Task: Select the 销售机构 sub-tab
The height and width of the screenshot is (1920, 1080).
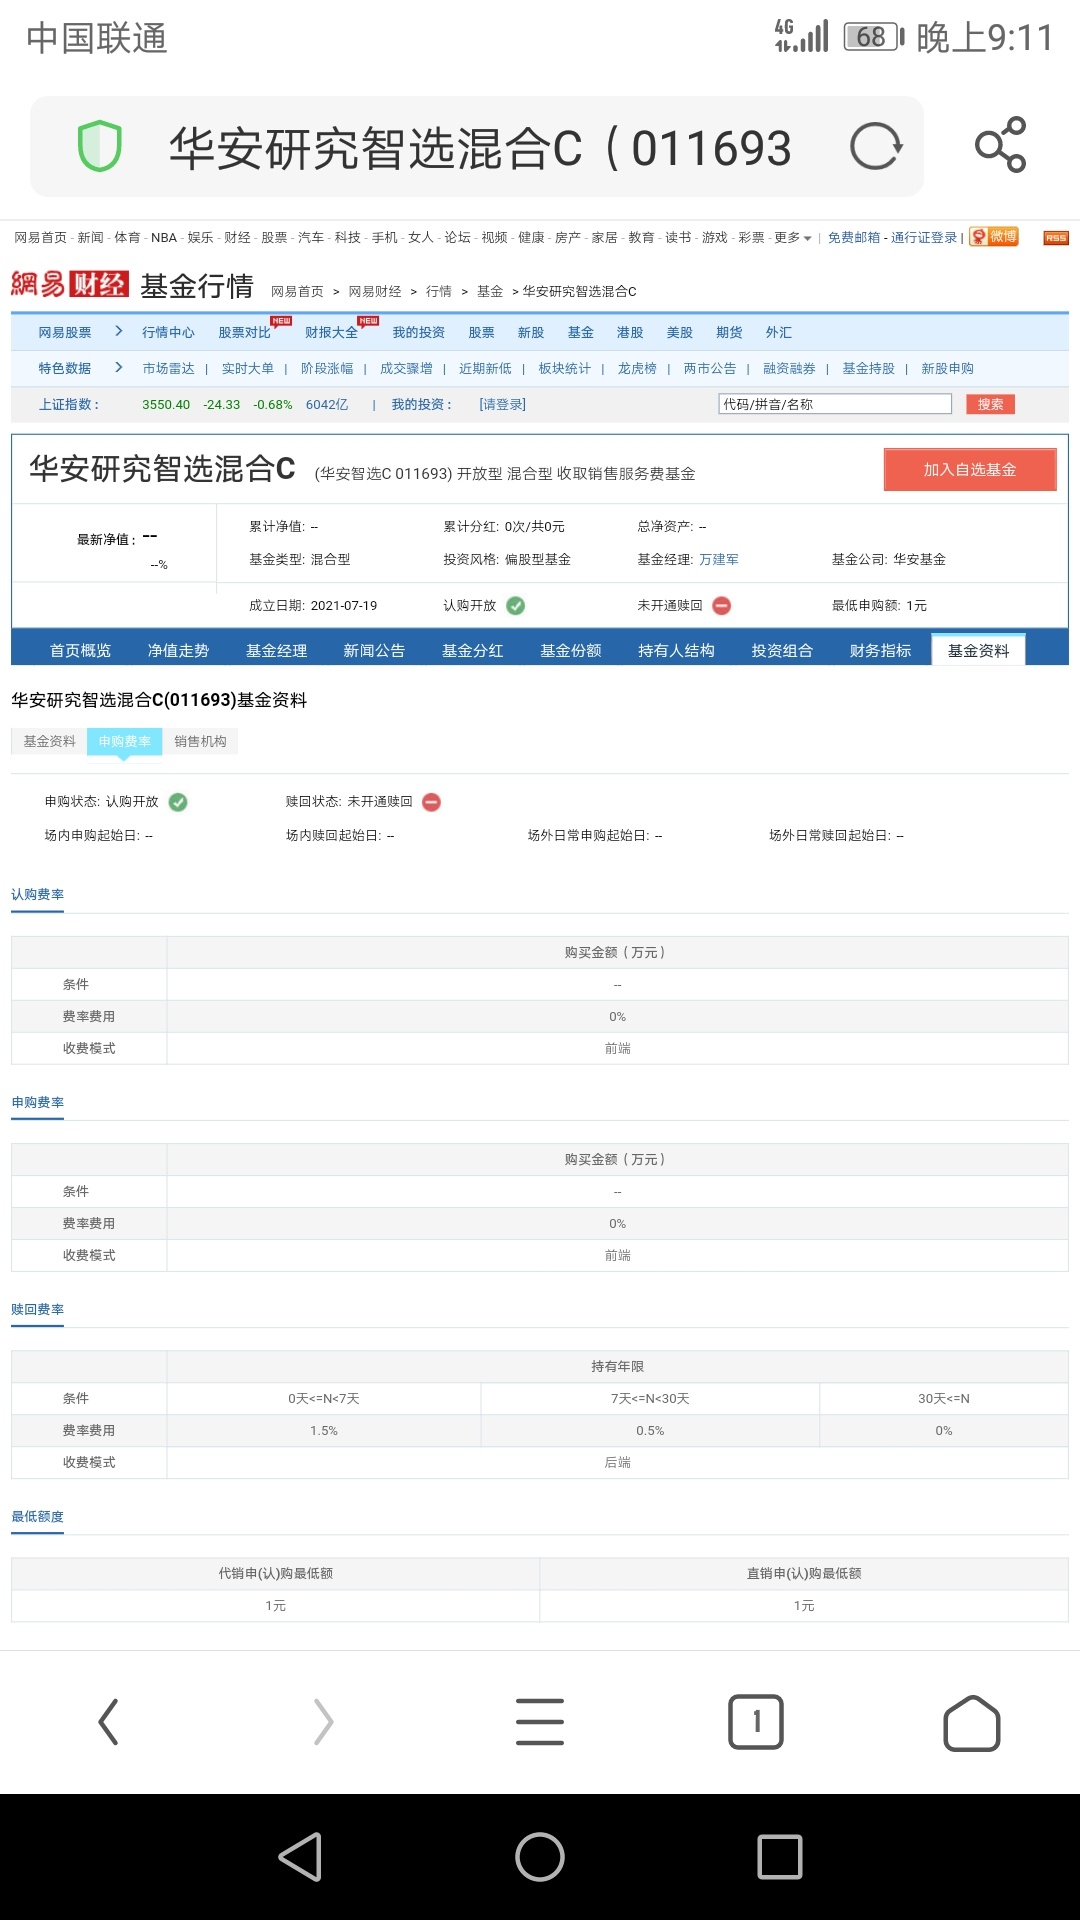Action: click(x=200, y=741)
